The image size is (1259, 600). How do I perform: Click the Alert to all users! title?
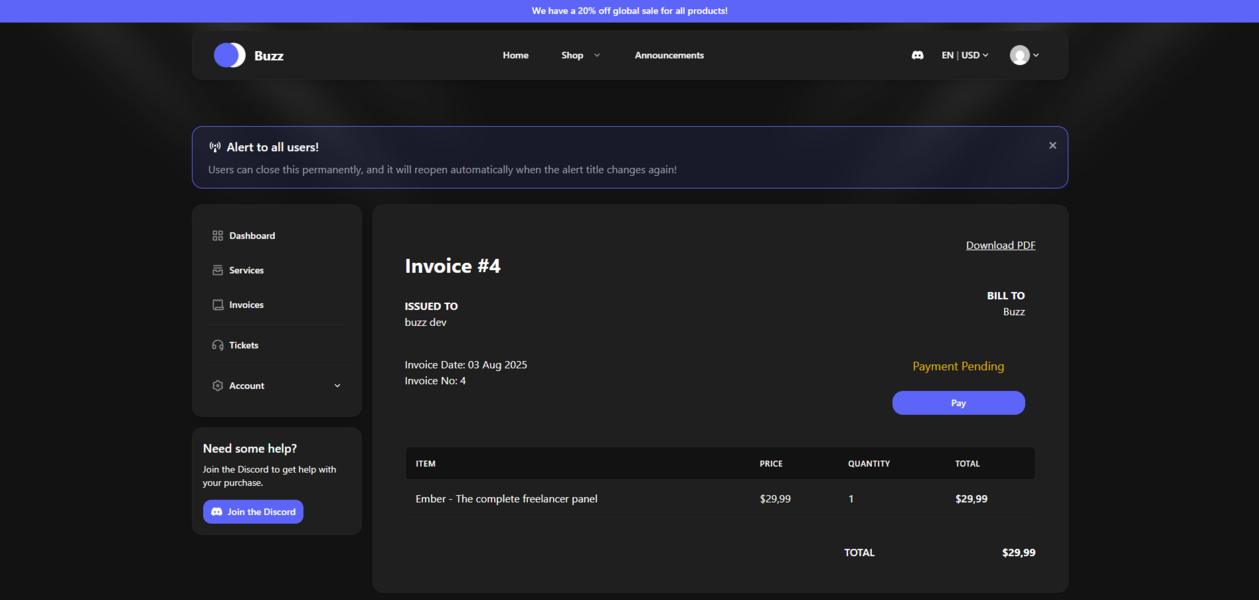(273, 147)
